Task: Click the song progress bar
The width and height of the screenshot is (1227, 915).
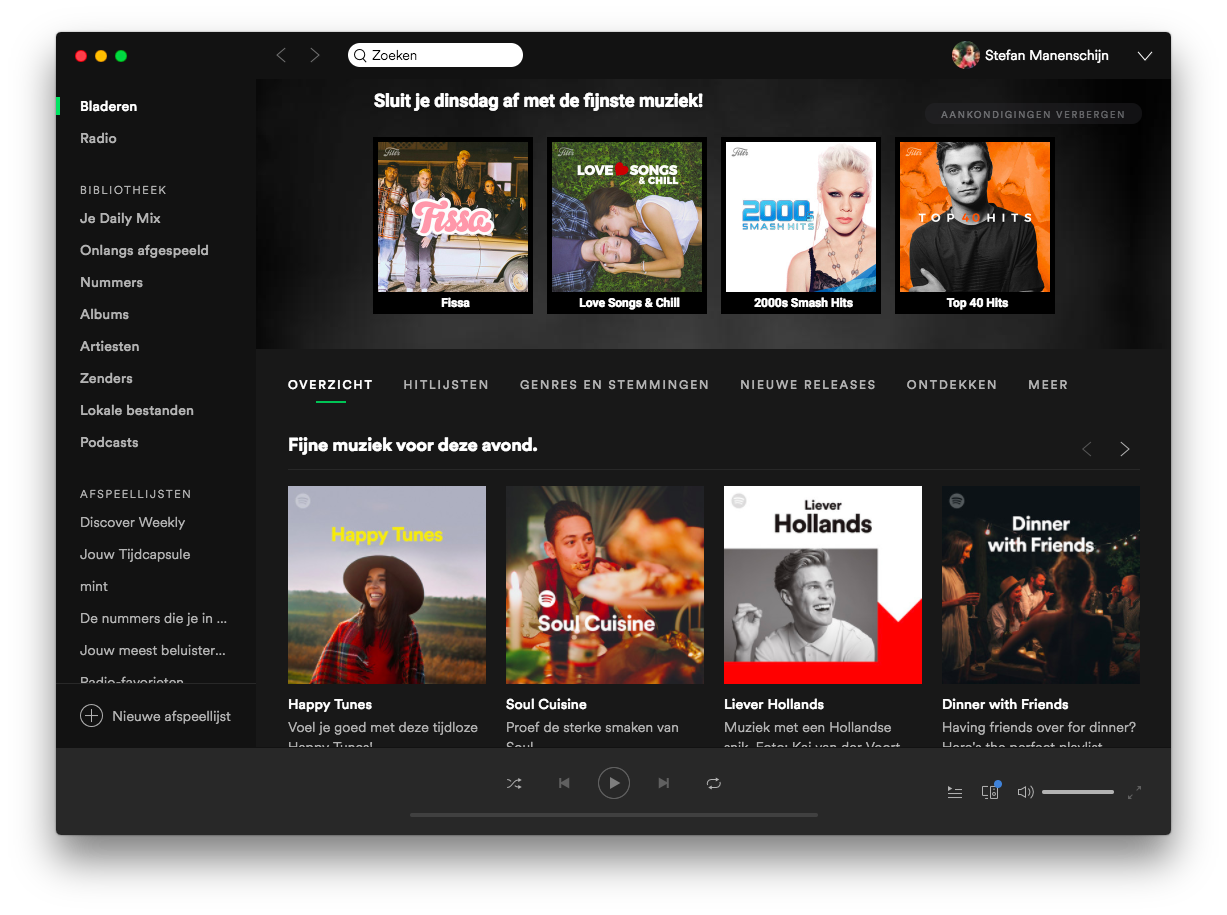Action: click(614, 815)
